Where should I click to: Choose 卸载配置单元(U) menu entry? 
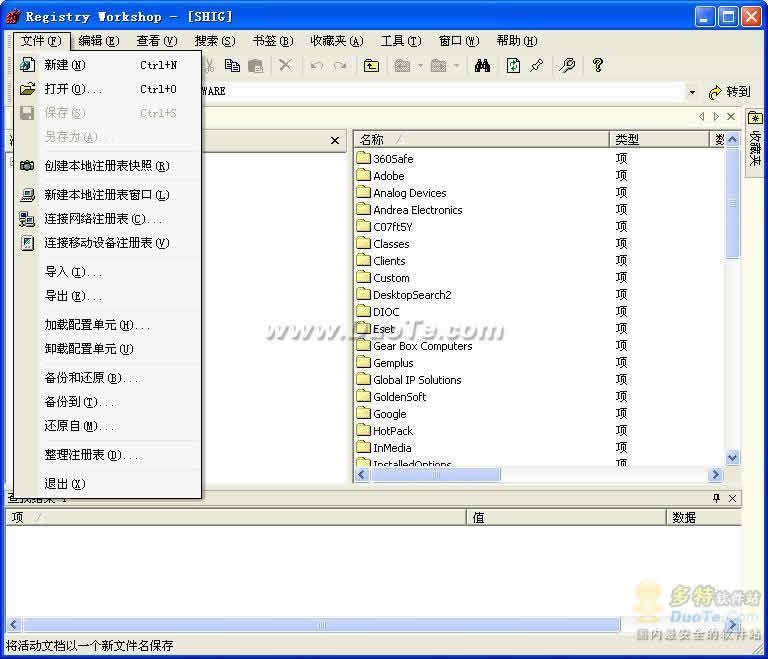tap(108, 348)
